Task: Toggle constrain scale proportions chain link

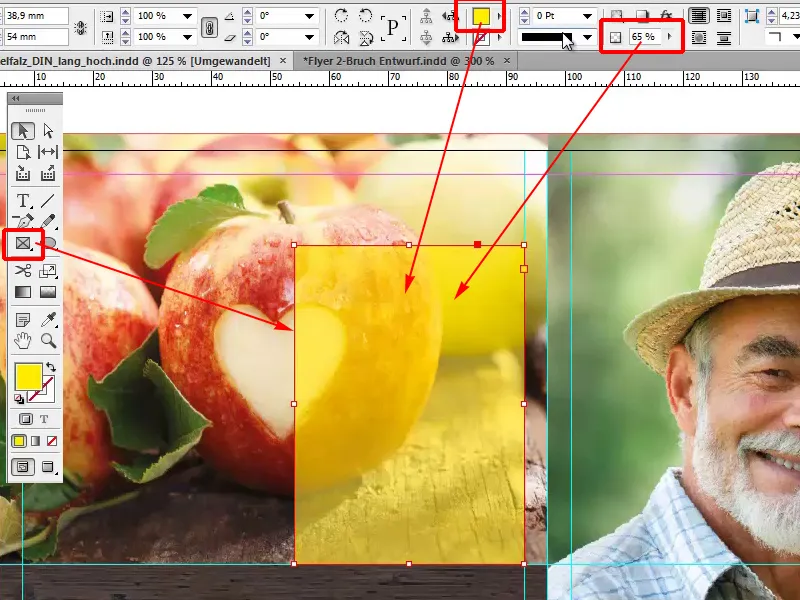Action: pos(209,27)
